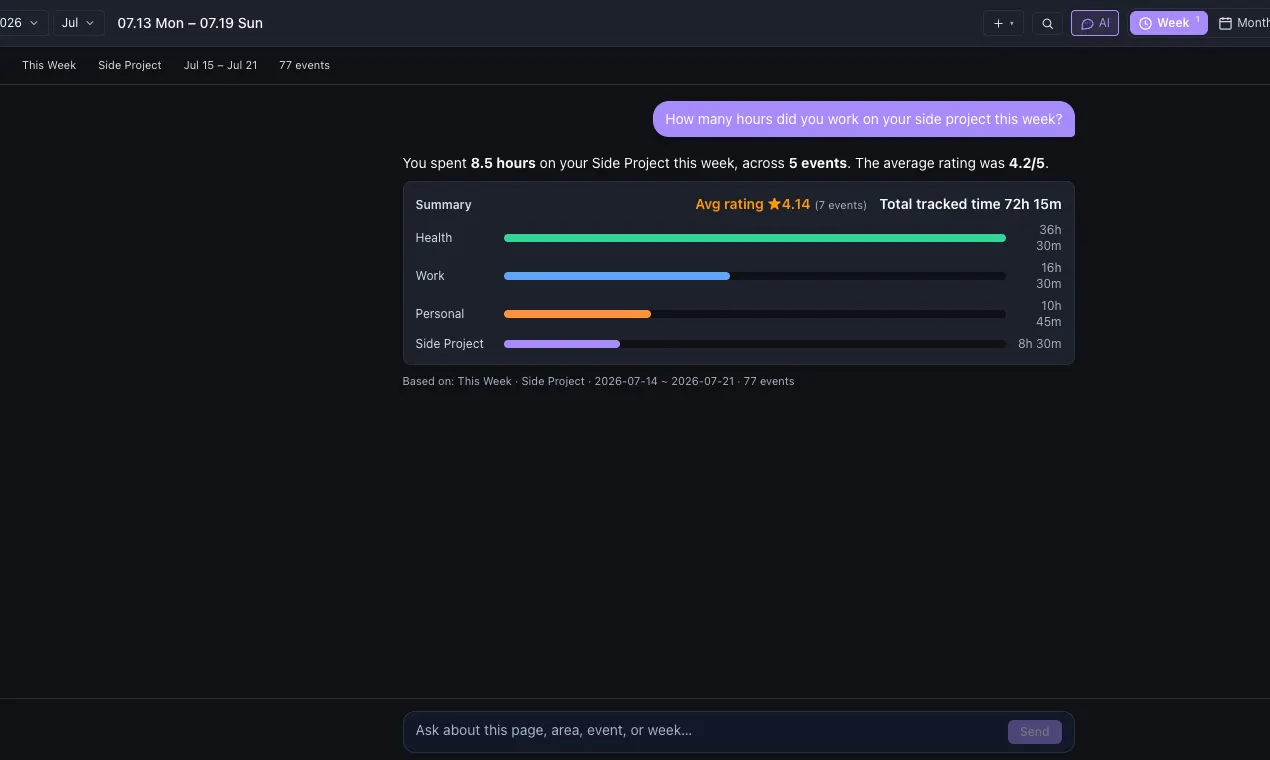Click the Jul 15 – Jul 21 chip
Image resolution: width=1270 pixels, height=760 pixels.
pos(220,65)
